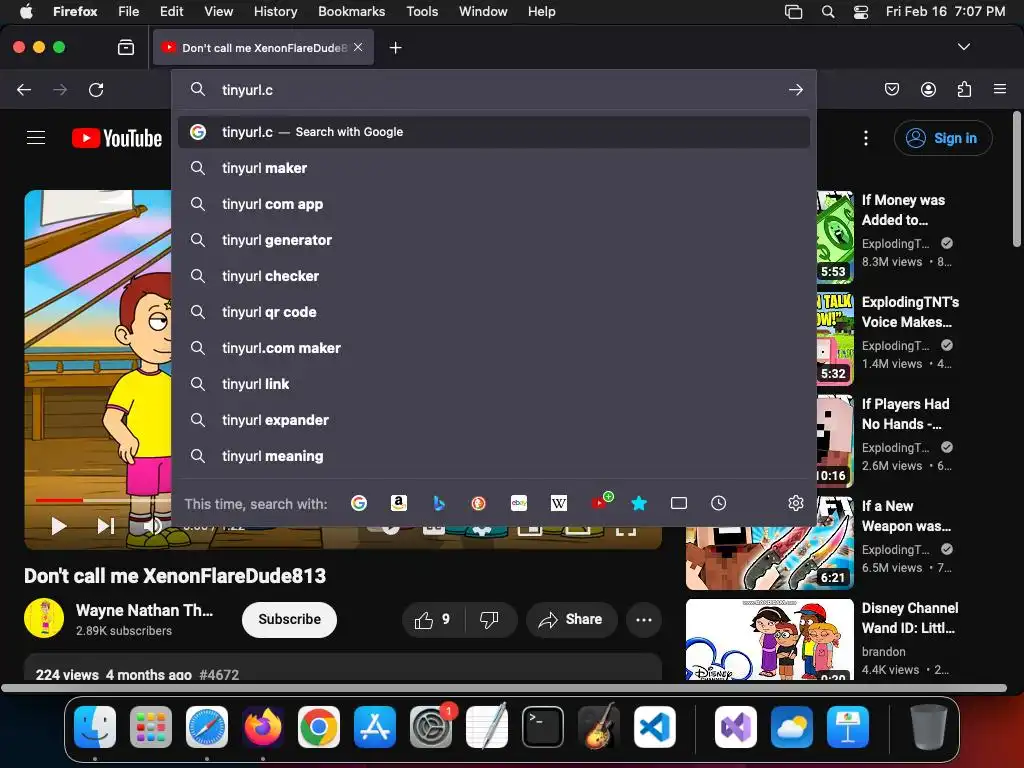
Task: Search history with clock icon
Action: (718, 503)
